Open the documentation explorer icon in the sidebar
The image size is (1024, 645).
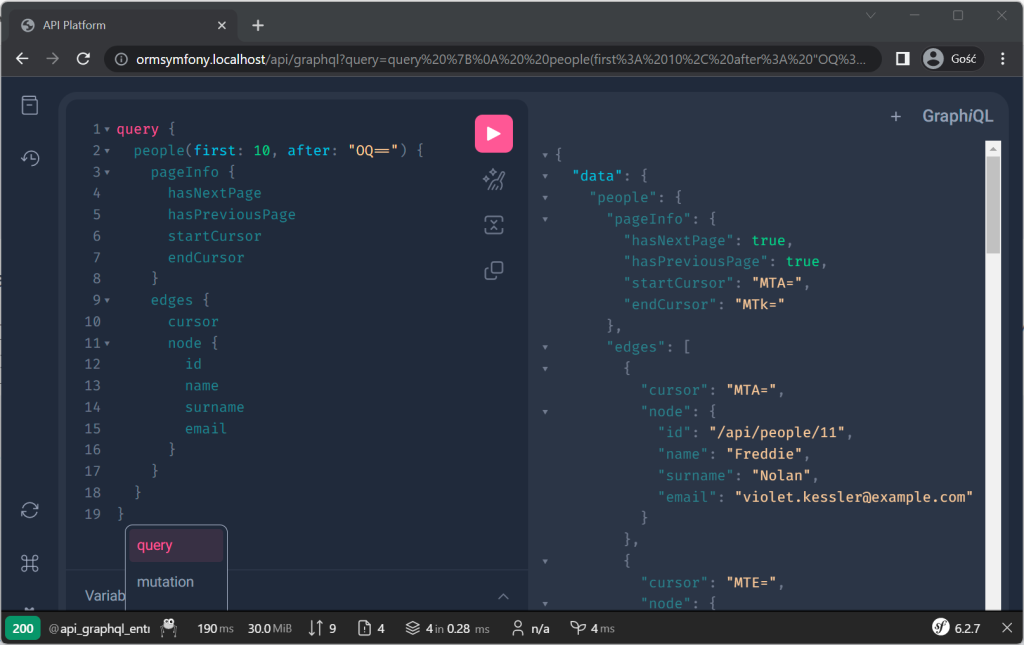tap(30, 105)
